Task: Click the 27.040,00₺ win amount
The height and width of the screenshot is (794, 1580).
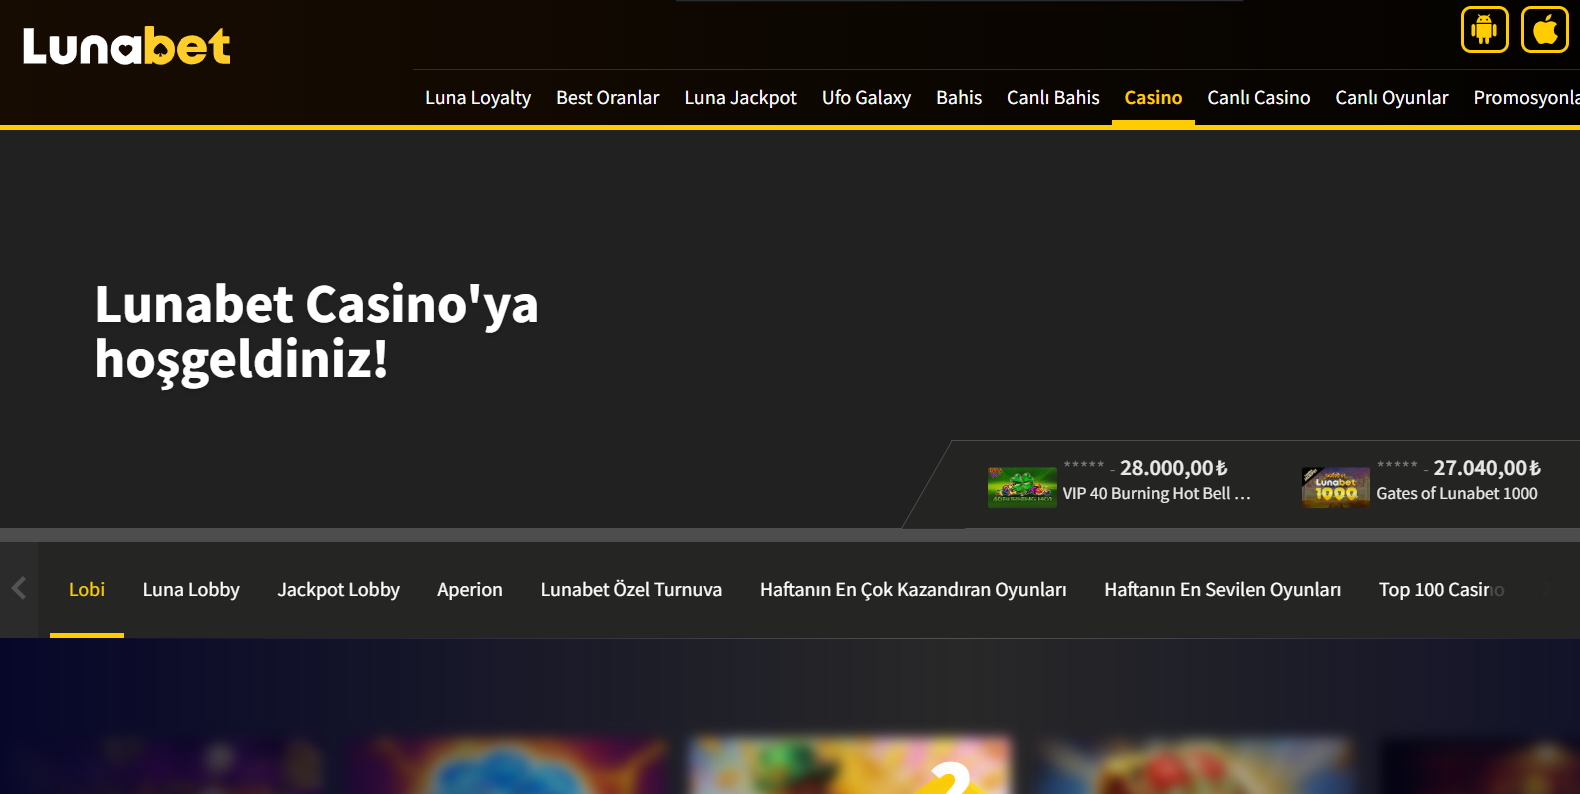Action: pyautogui.click(x=1487, y=468)
